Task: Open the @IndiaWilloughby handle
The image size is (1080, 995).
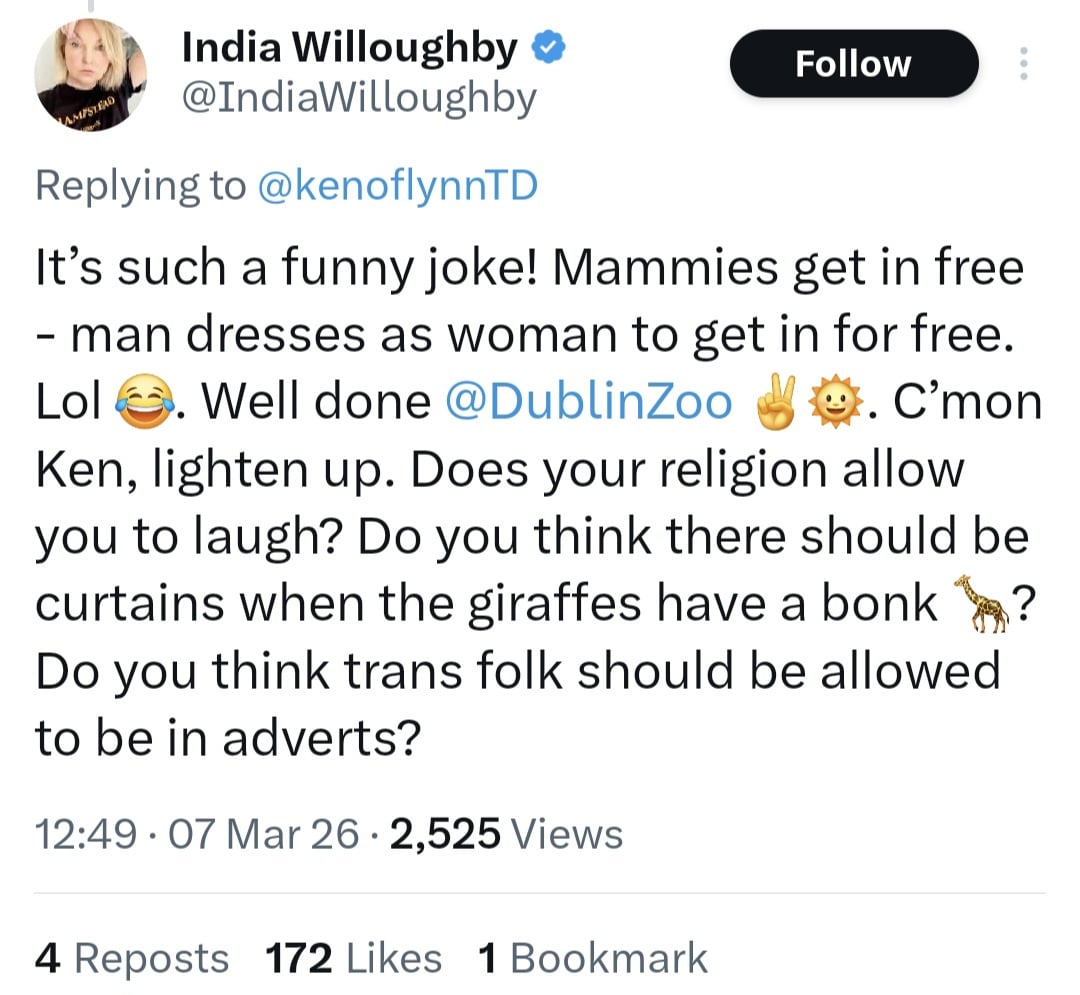Action: 359,98
